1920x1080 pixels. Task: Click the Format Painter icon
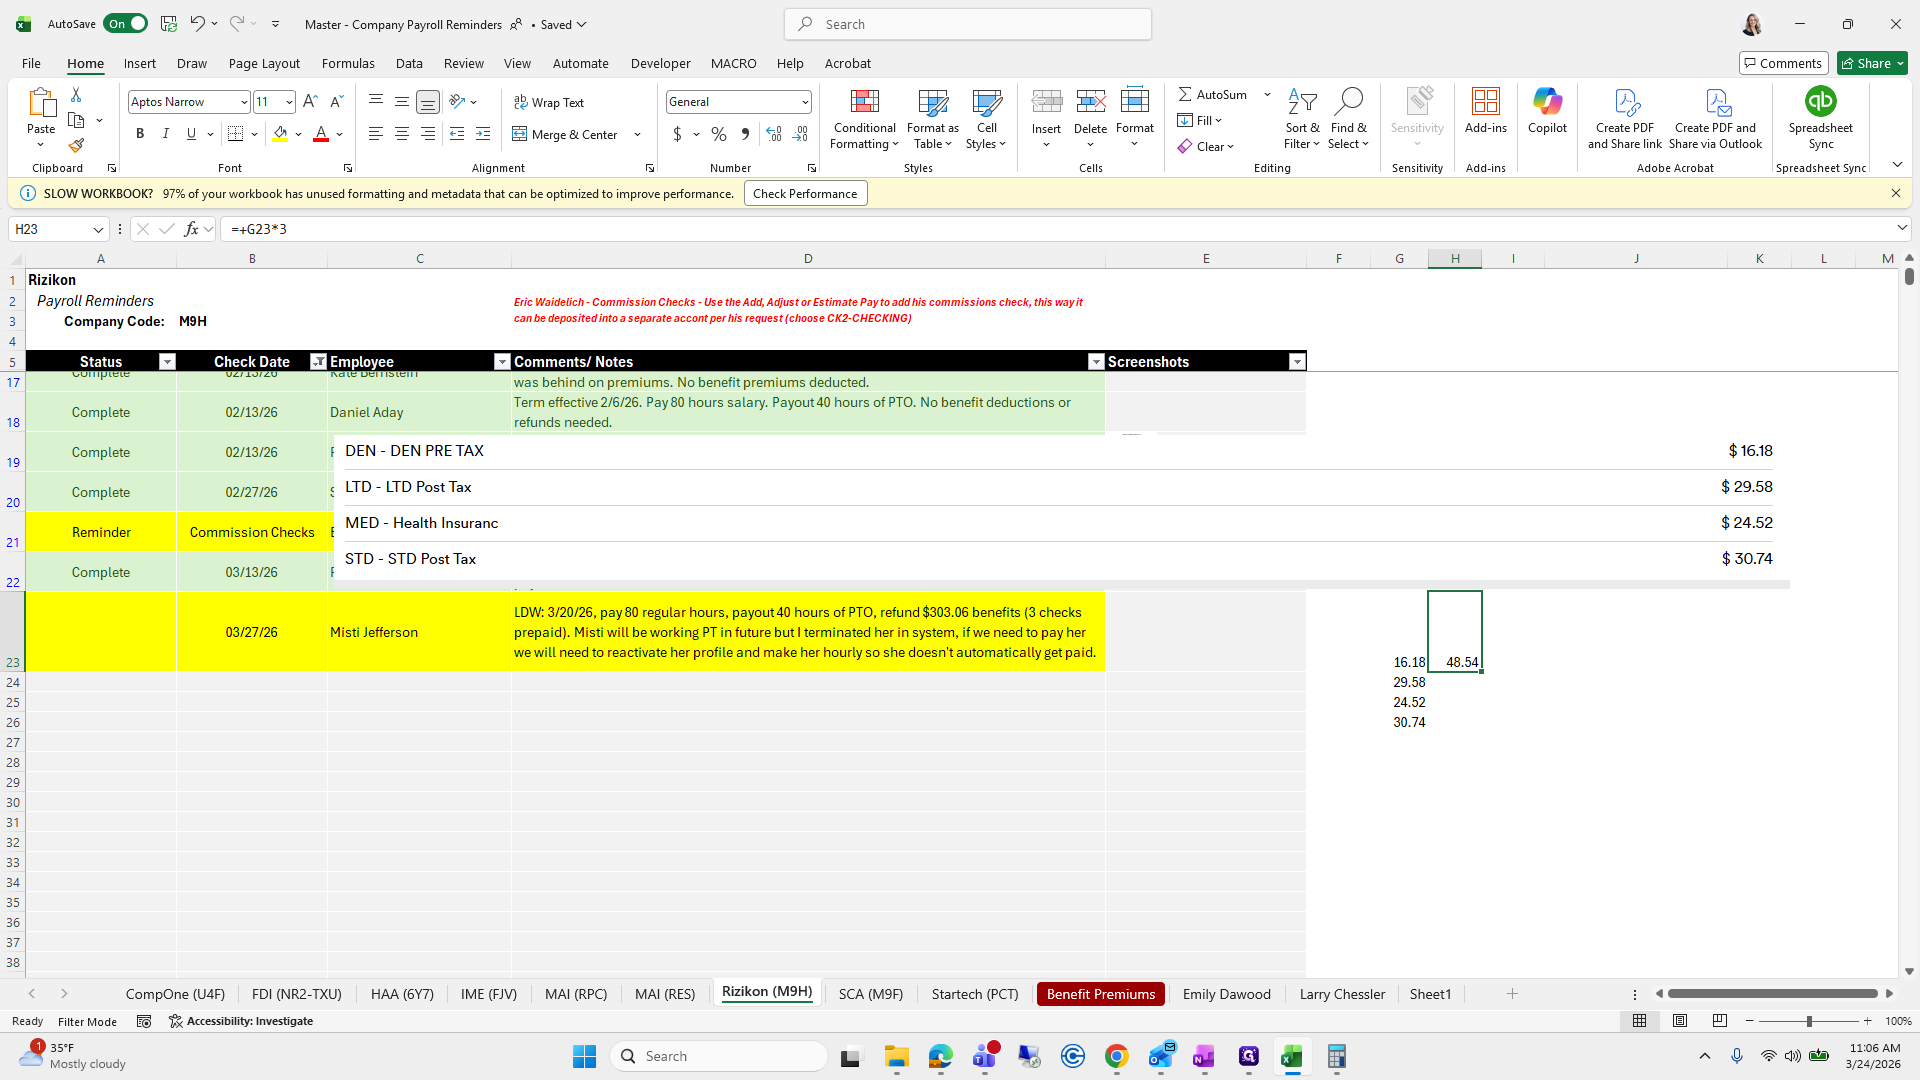(x=76, y=145)
